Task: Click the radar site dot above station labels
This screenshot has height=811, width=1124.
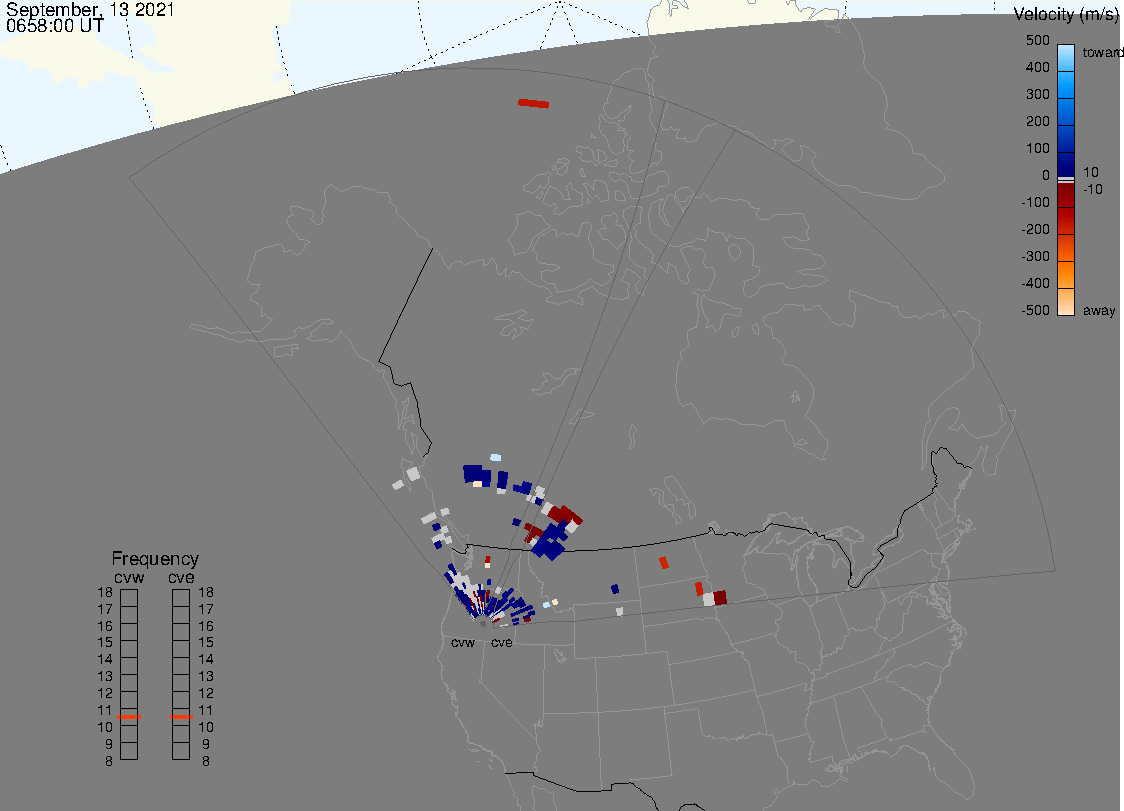Action: [483, 625]
